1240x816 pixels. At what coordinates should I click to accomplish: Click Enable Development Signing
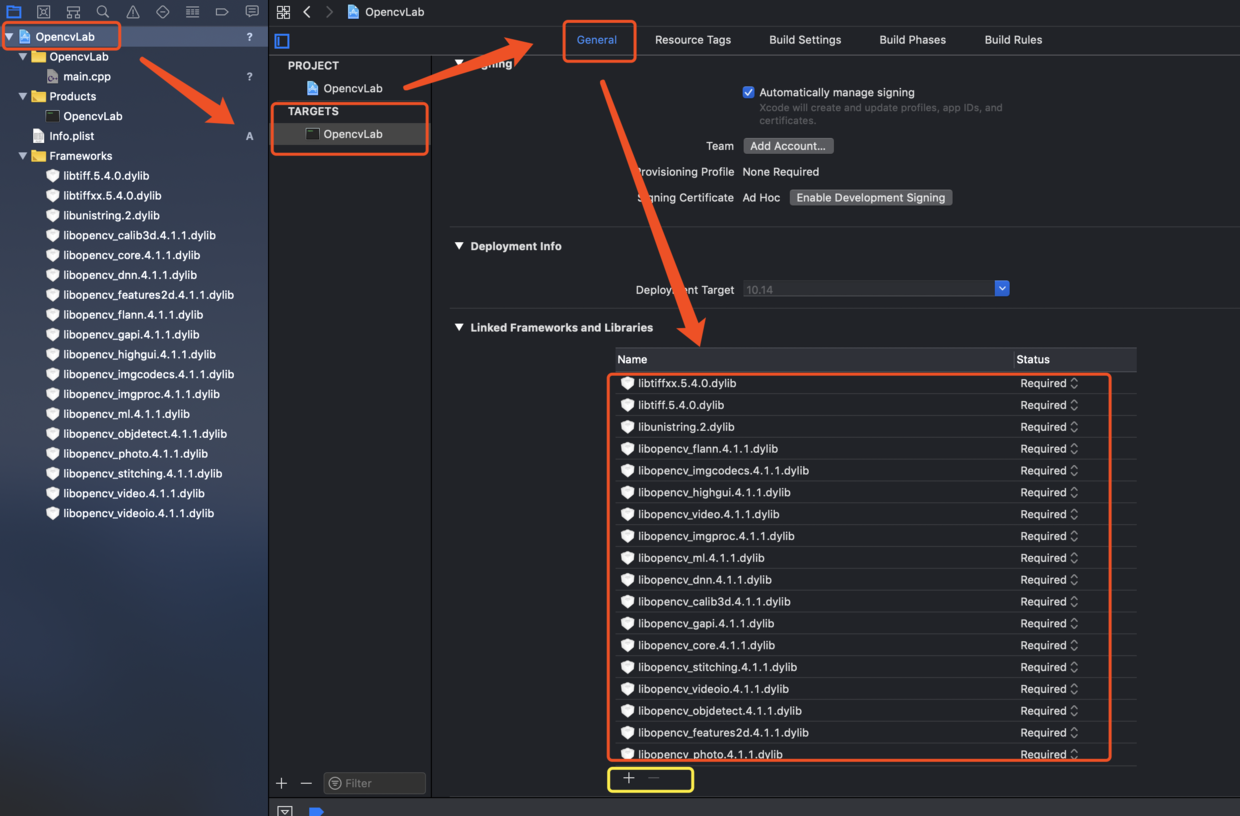871,198
